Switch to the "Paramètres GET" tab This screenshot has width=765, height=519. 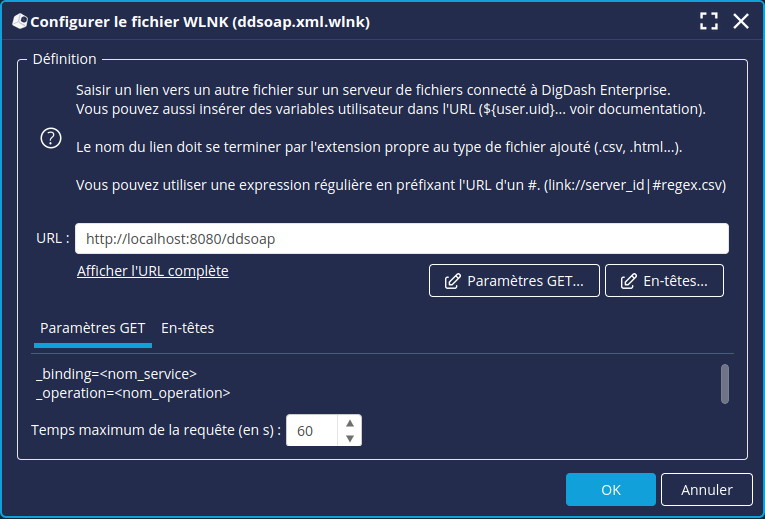[93, 328]
